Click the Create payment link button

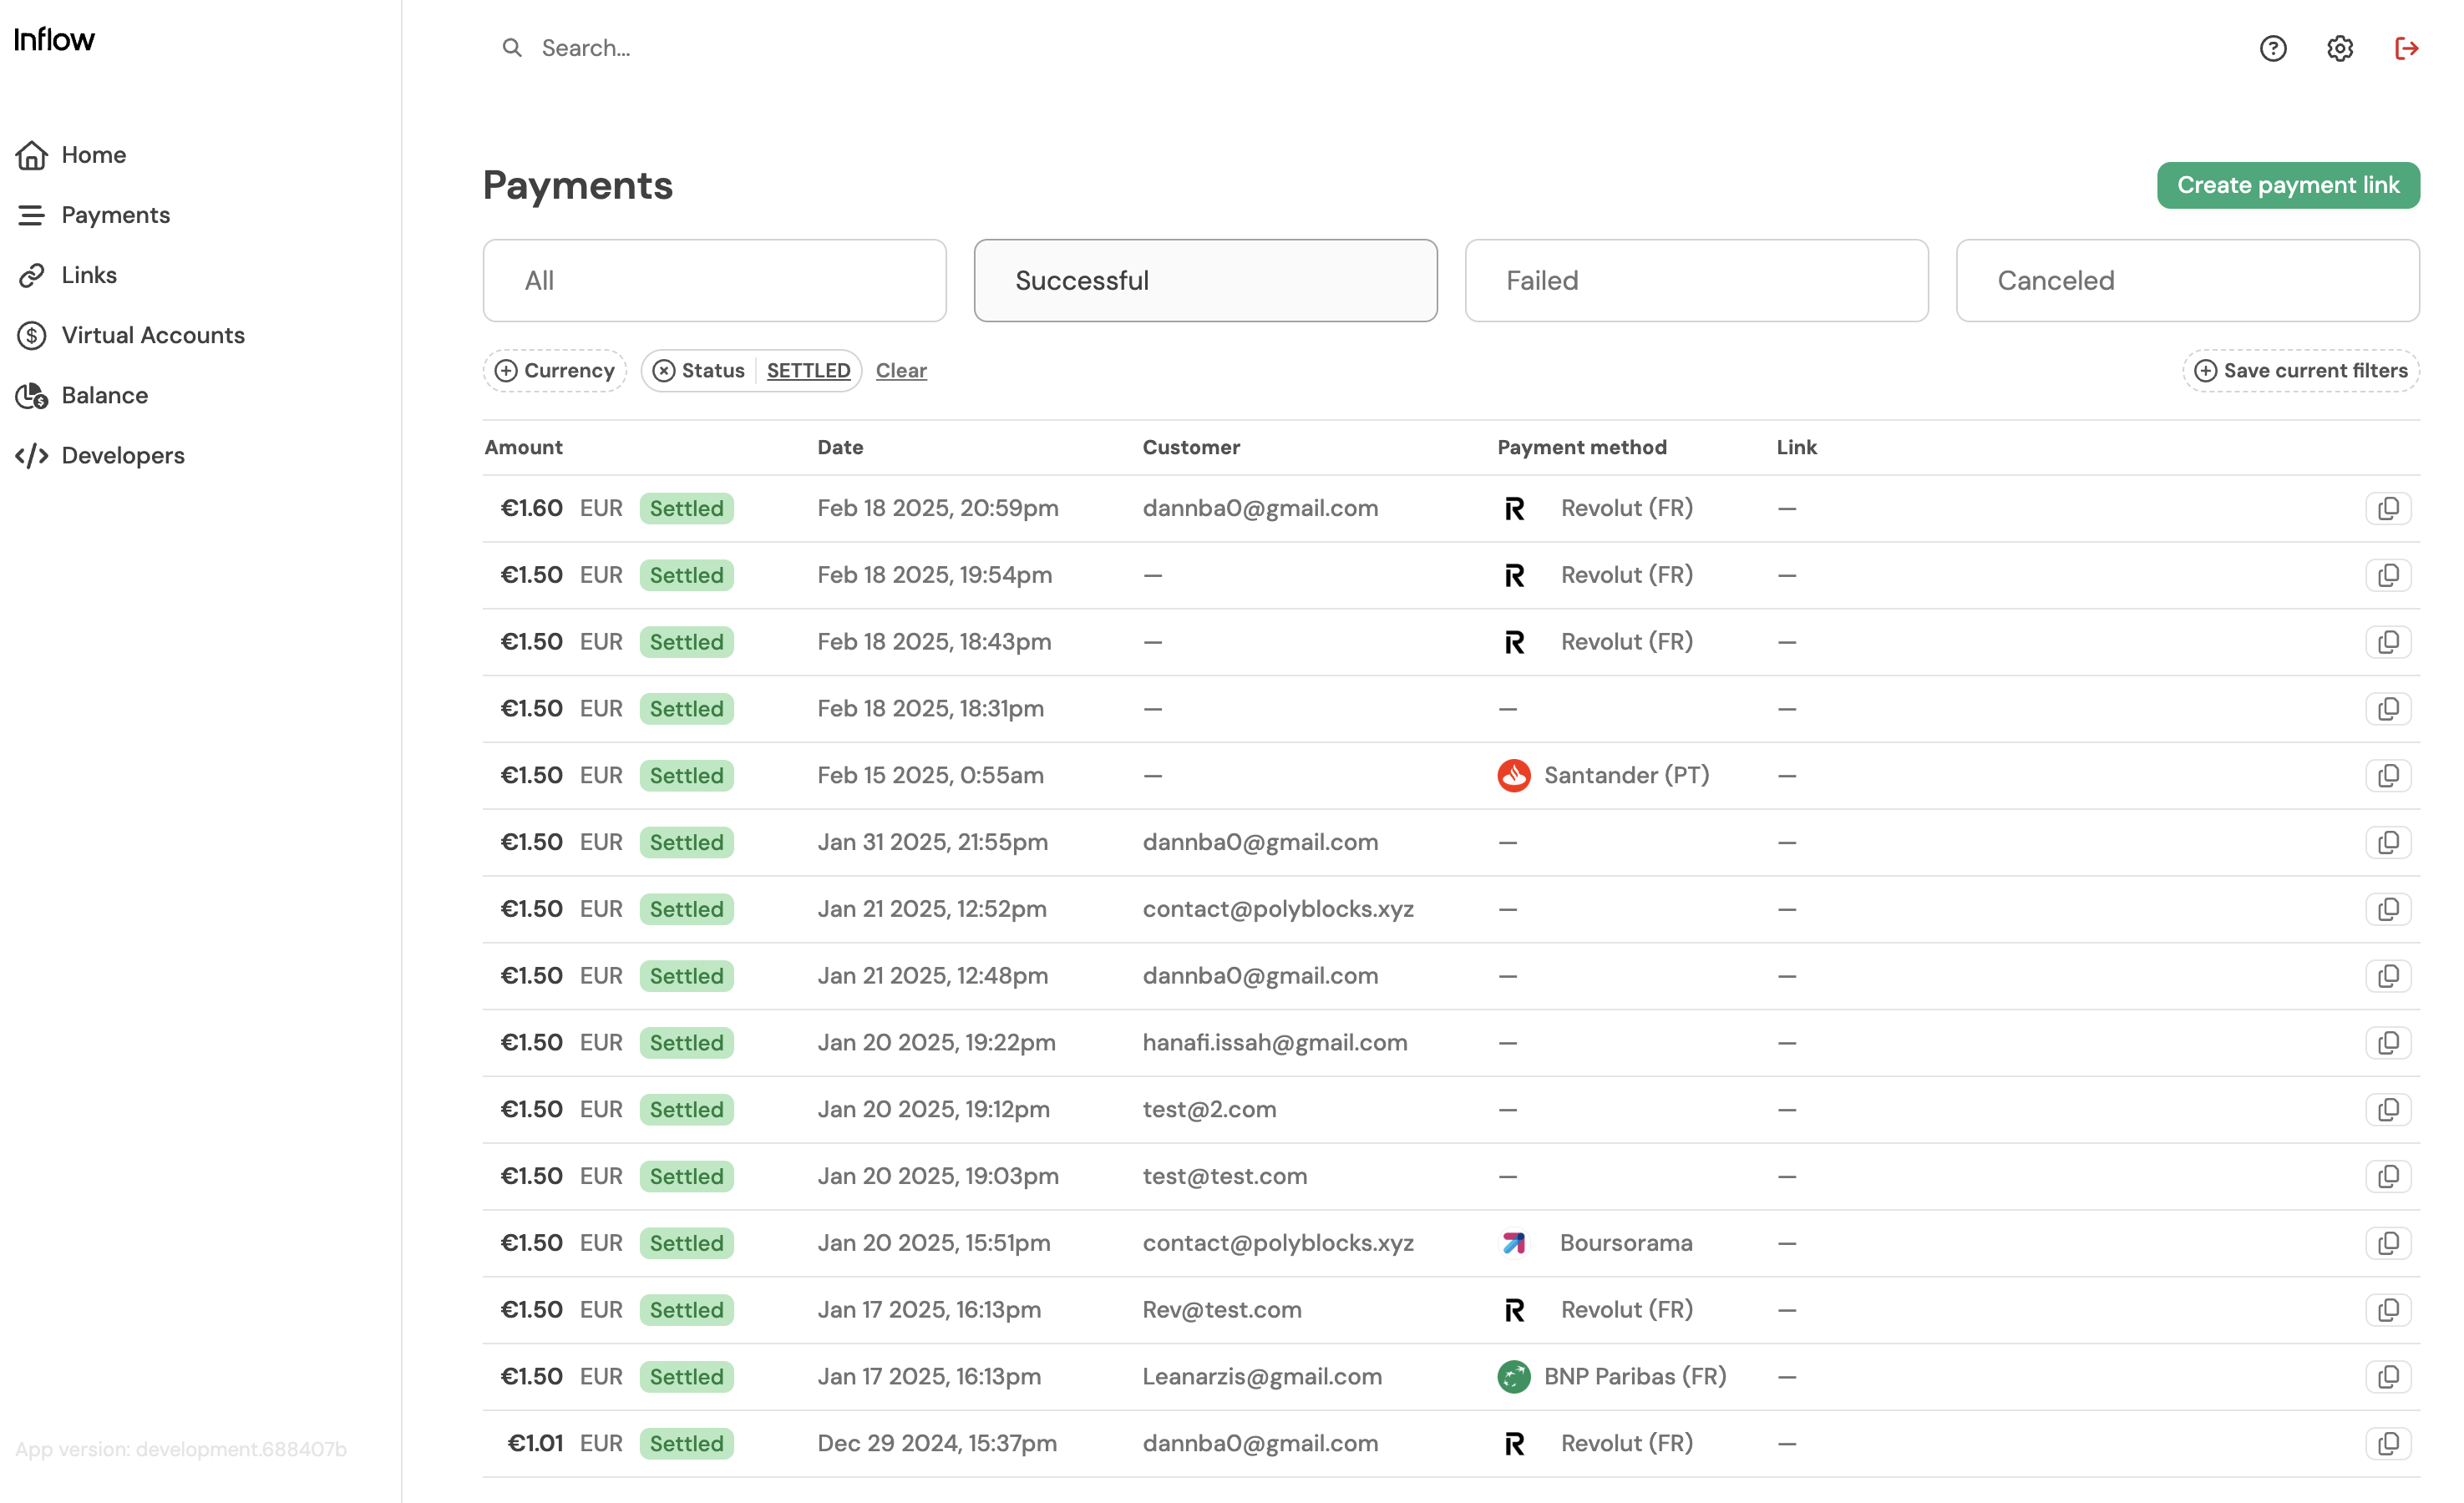point(2287,185)
